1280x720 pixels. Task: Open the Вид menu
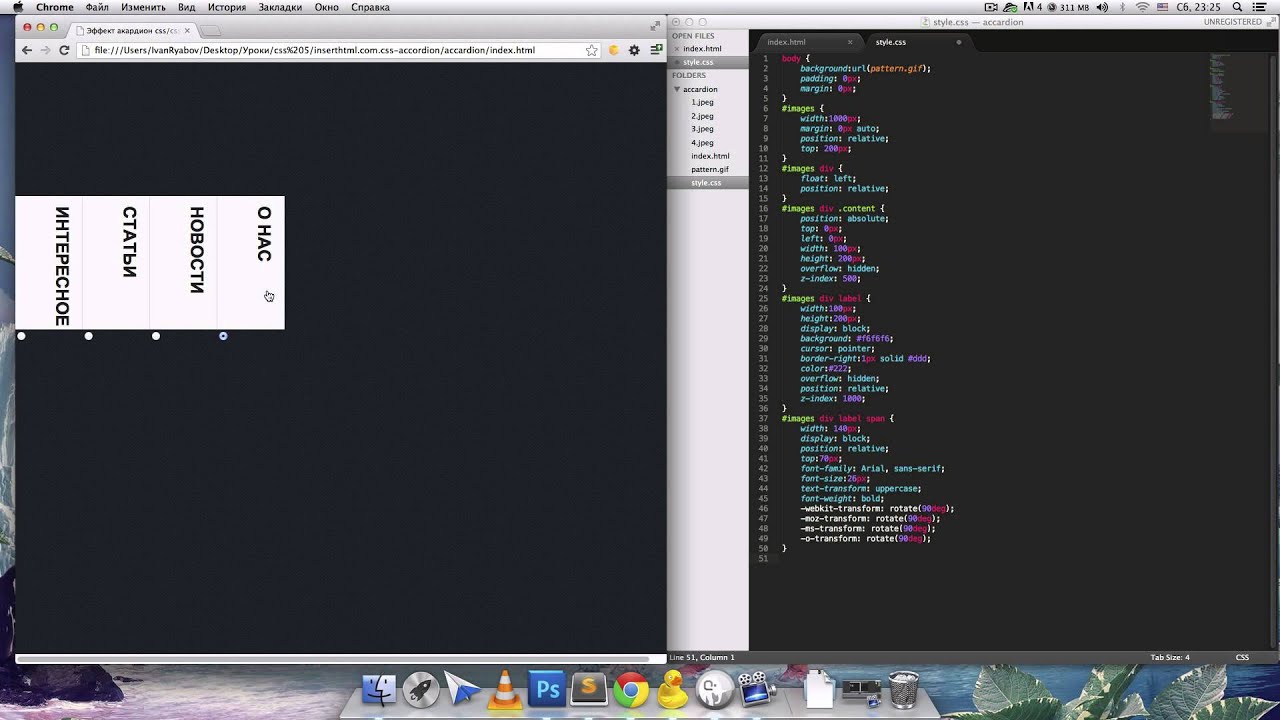tap(186, 7)
